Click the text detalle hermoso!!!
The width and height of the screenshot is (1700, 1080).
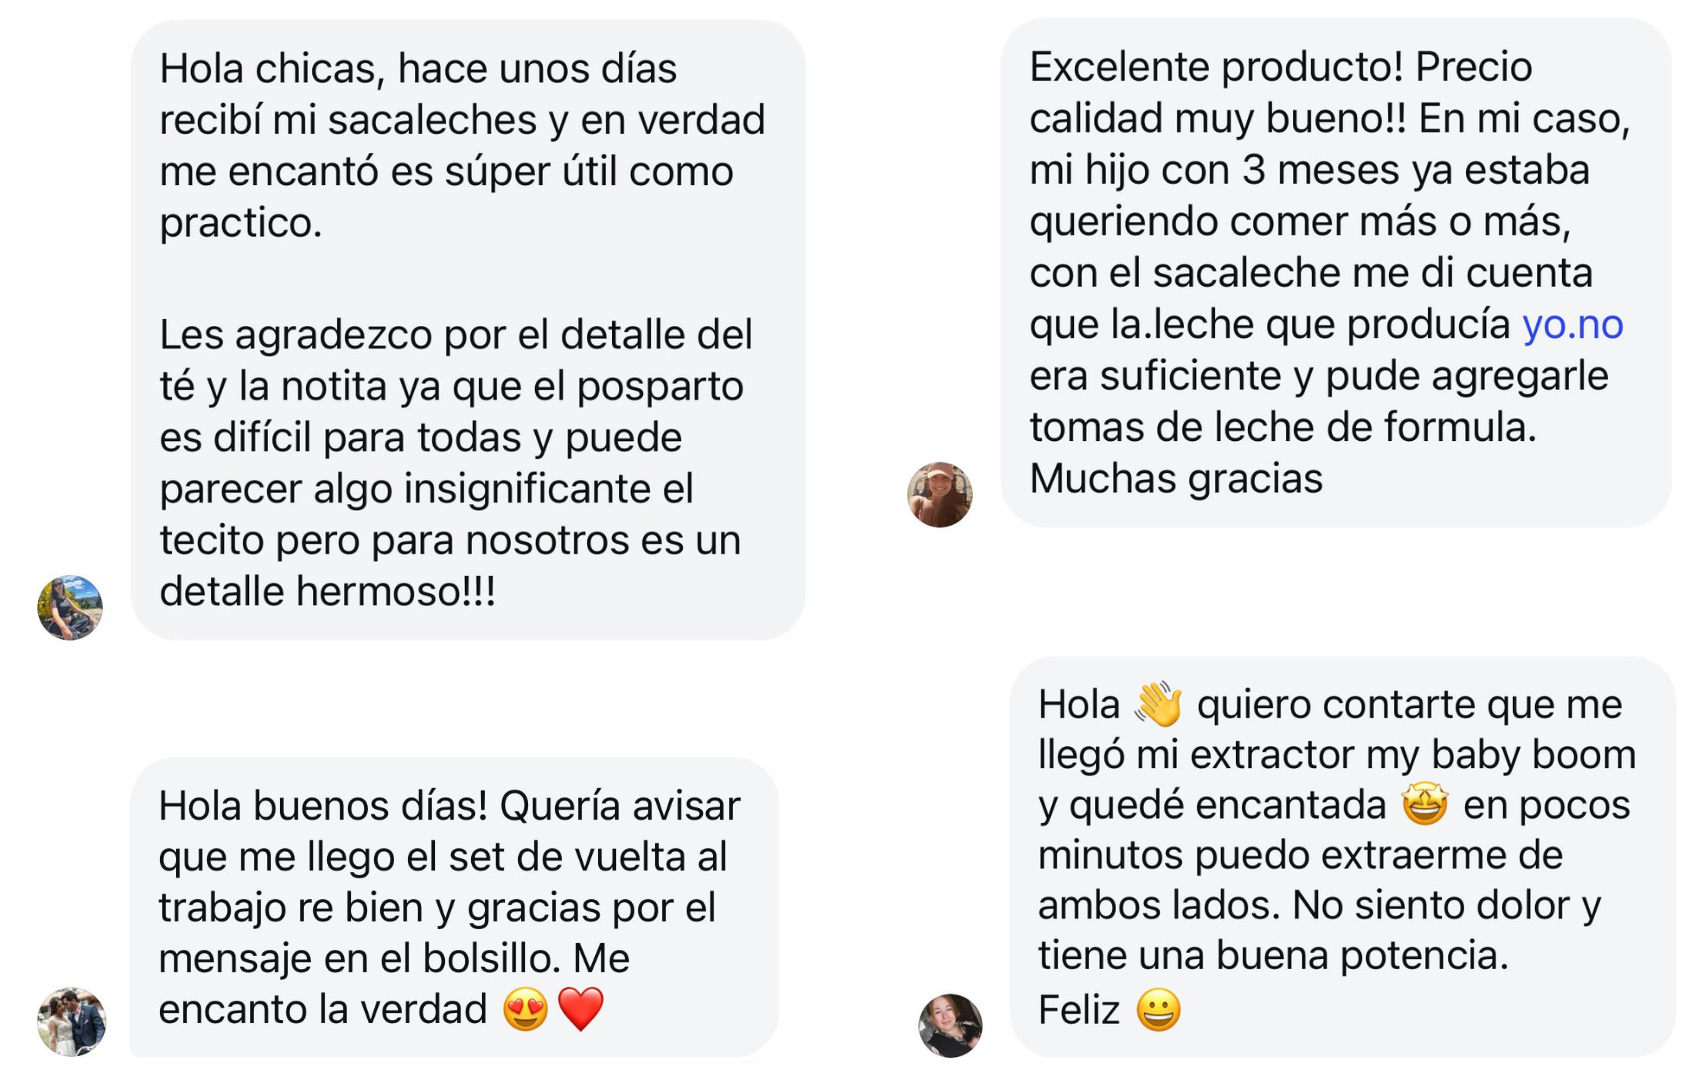(327, 591)
